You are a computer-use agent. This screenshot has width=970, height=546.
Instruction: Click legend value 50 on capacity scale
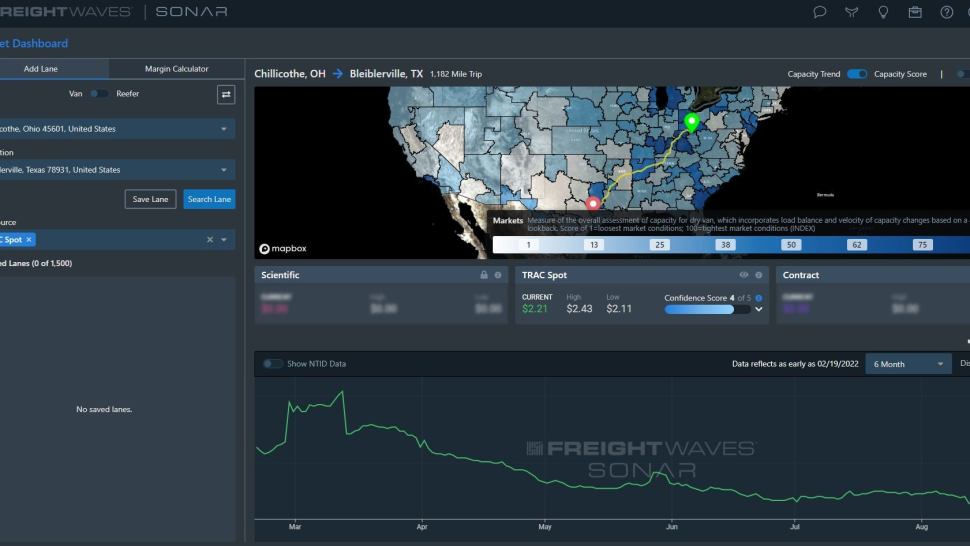pyautogui.click(x=791, y=245)
